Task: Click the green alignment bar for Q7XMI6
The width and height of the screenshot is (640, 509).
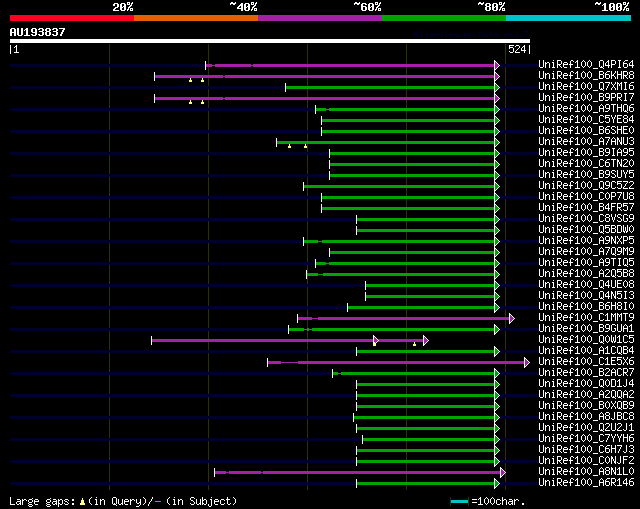Action: point(390,87)
